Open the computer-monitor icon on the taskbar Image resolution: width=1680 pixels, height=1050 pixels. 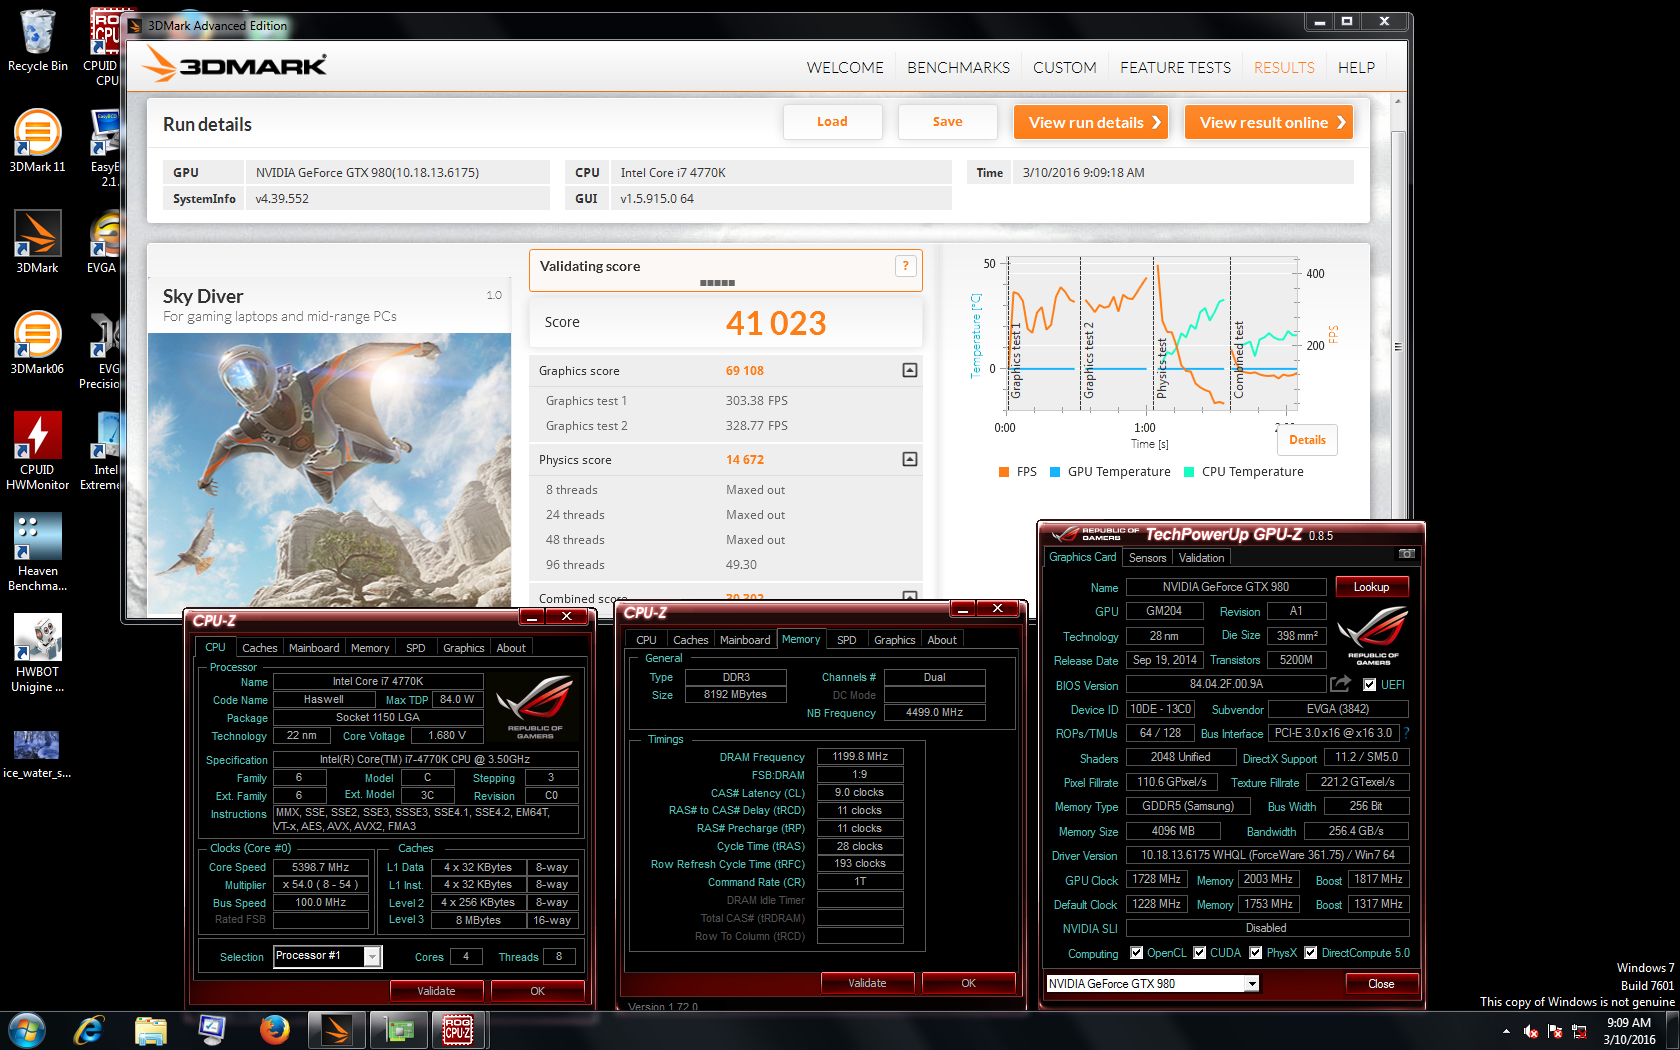click(212, 1030)
